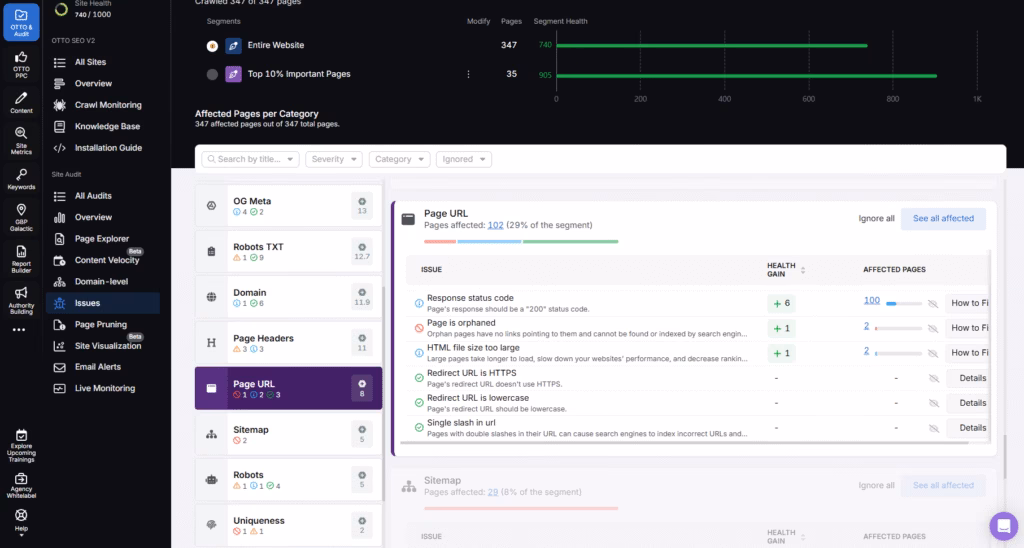The height and width of the screenshot is (548, 1024).
Task: Open the chat widget bubble
Action: click(1002, 526)
